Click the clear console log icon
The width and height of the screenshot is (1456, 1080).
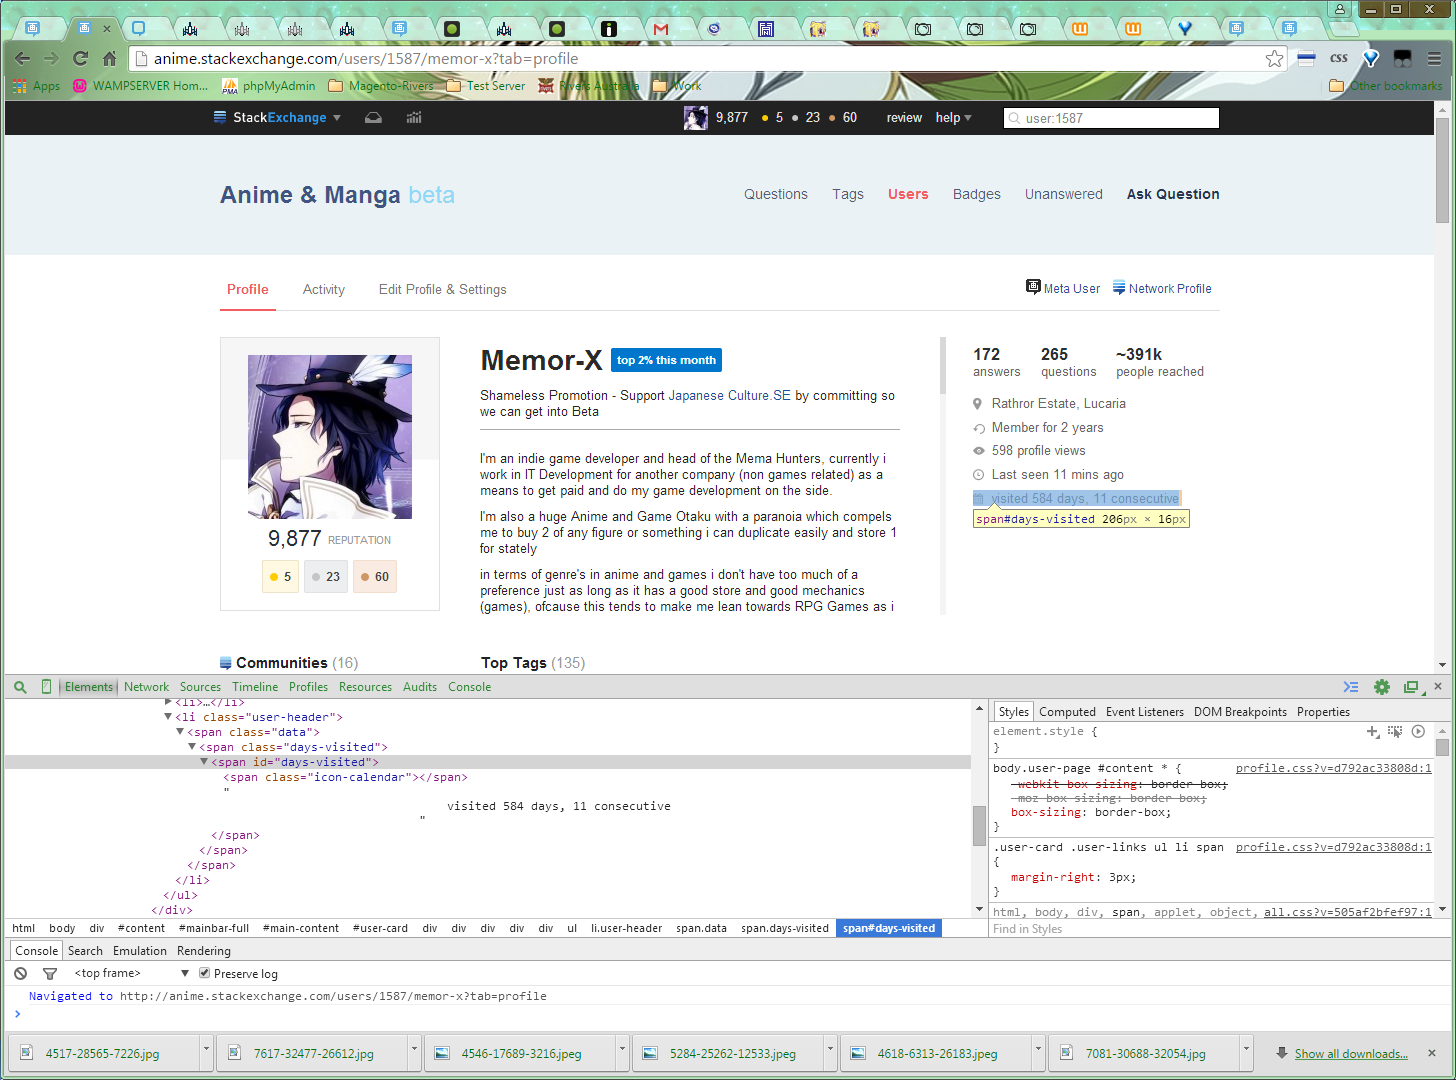(x=21, y=973)
